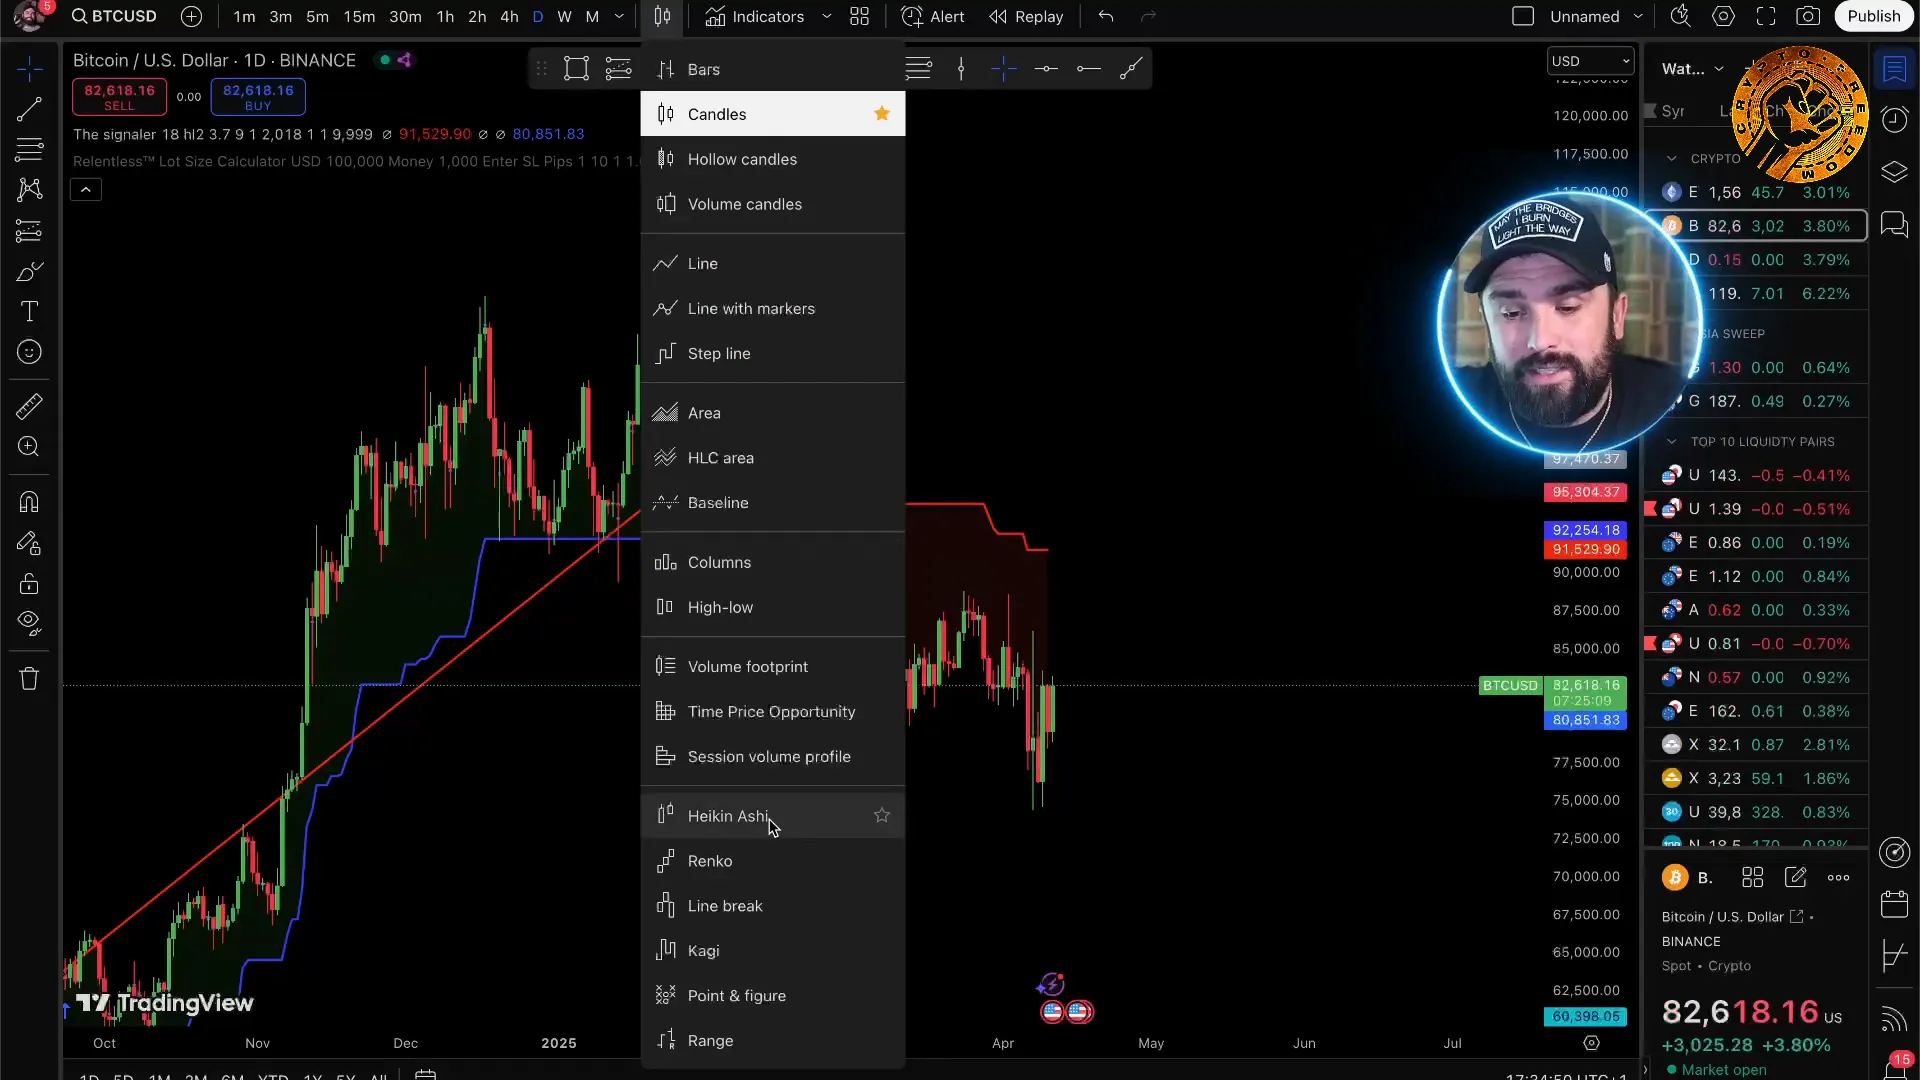Select Point & figure chart type
This screenshot has height=1080, width=1920.
[x=773, y=995]
